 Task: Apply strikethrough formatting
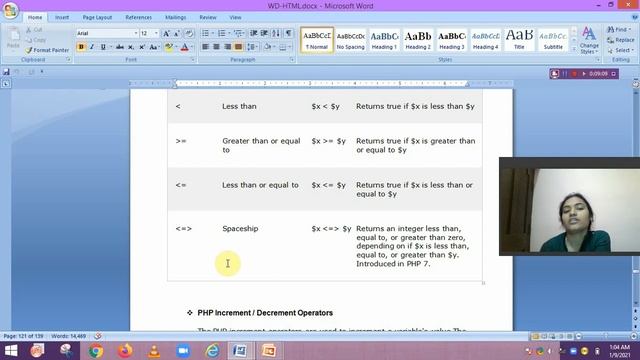120,47
